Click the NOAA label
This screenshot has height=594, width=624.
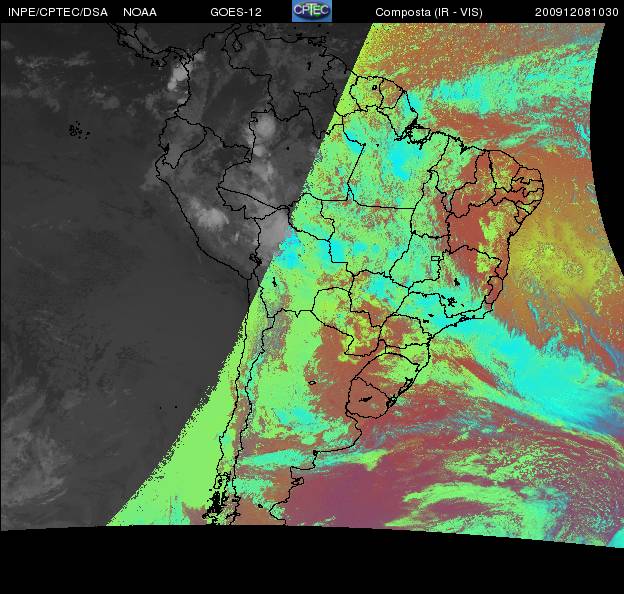coord(140,12)
